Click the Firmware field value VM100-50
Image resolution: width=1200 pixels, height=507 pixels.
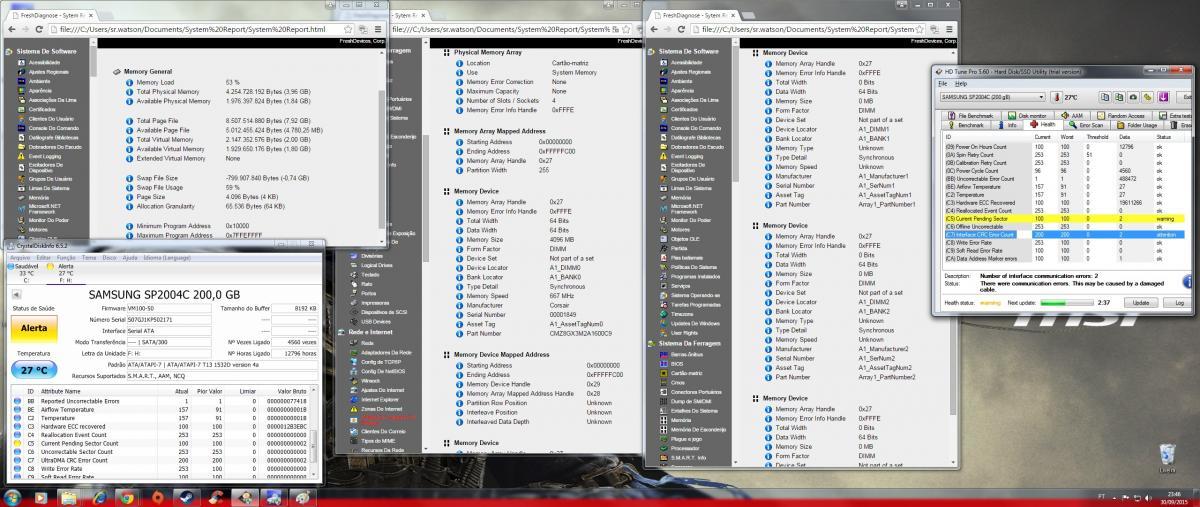(168, 308)
